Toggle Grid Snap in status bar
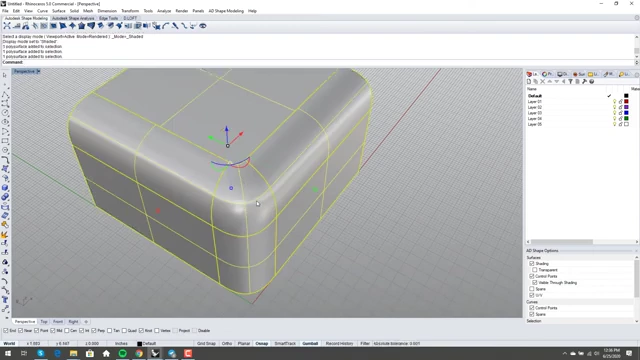 coord(206,344)
